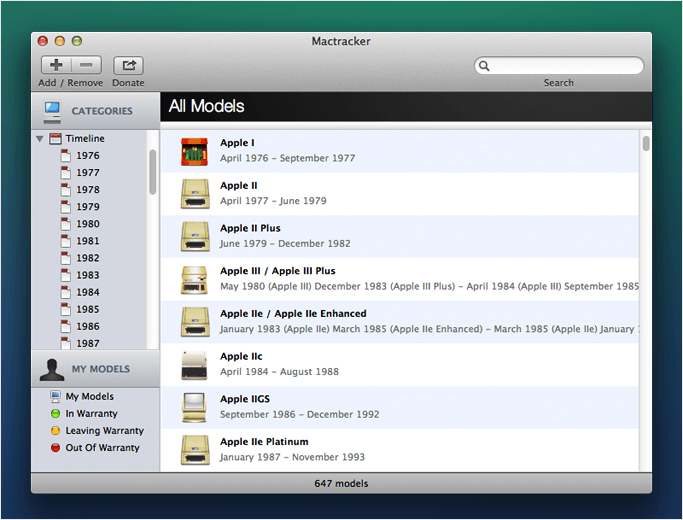Select the Apple IIc model title

[241, 356]
